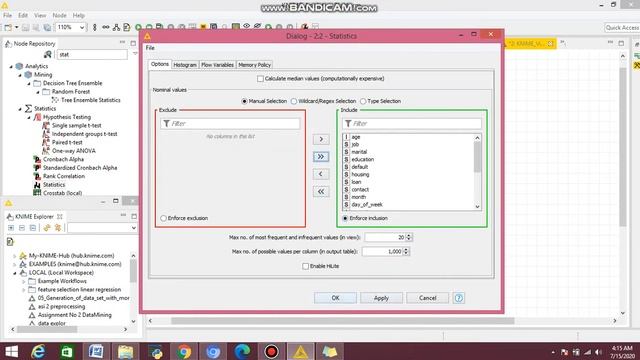Decrease max possible values per column stepper

[x=406, y=253]
